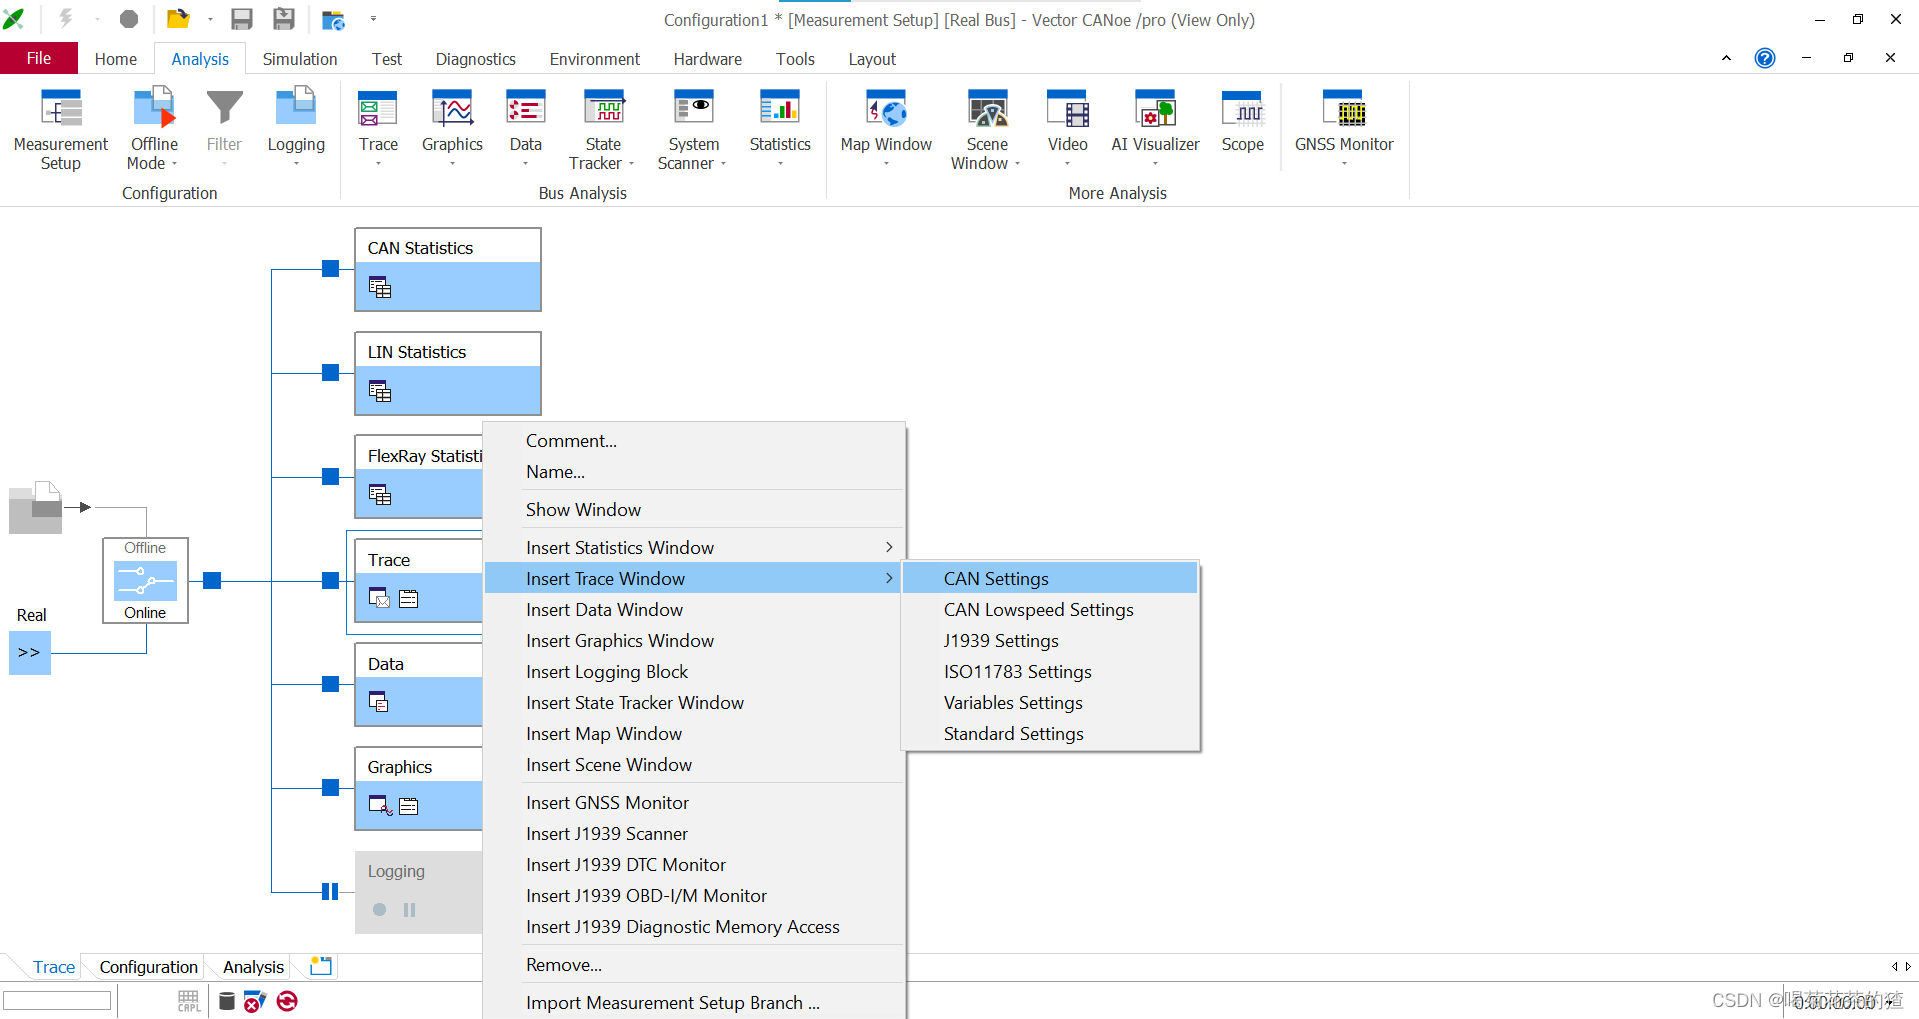Click the CAN Statistics block window icon
The image size is (1919, 1019).
pyautogui.click(x=380, y=288)
